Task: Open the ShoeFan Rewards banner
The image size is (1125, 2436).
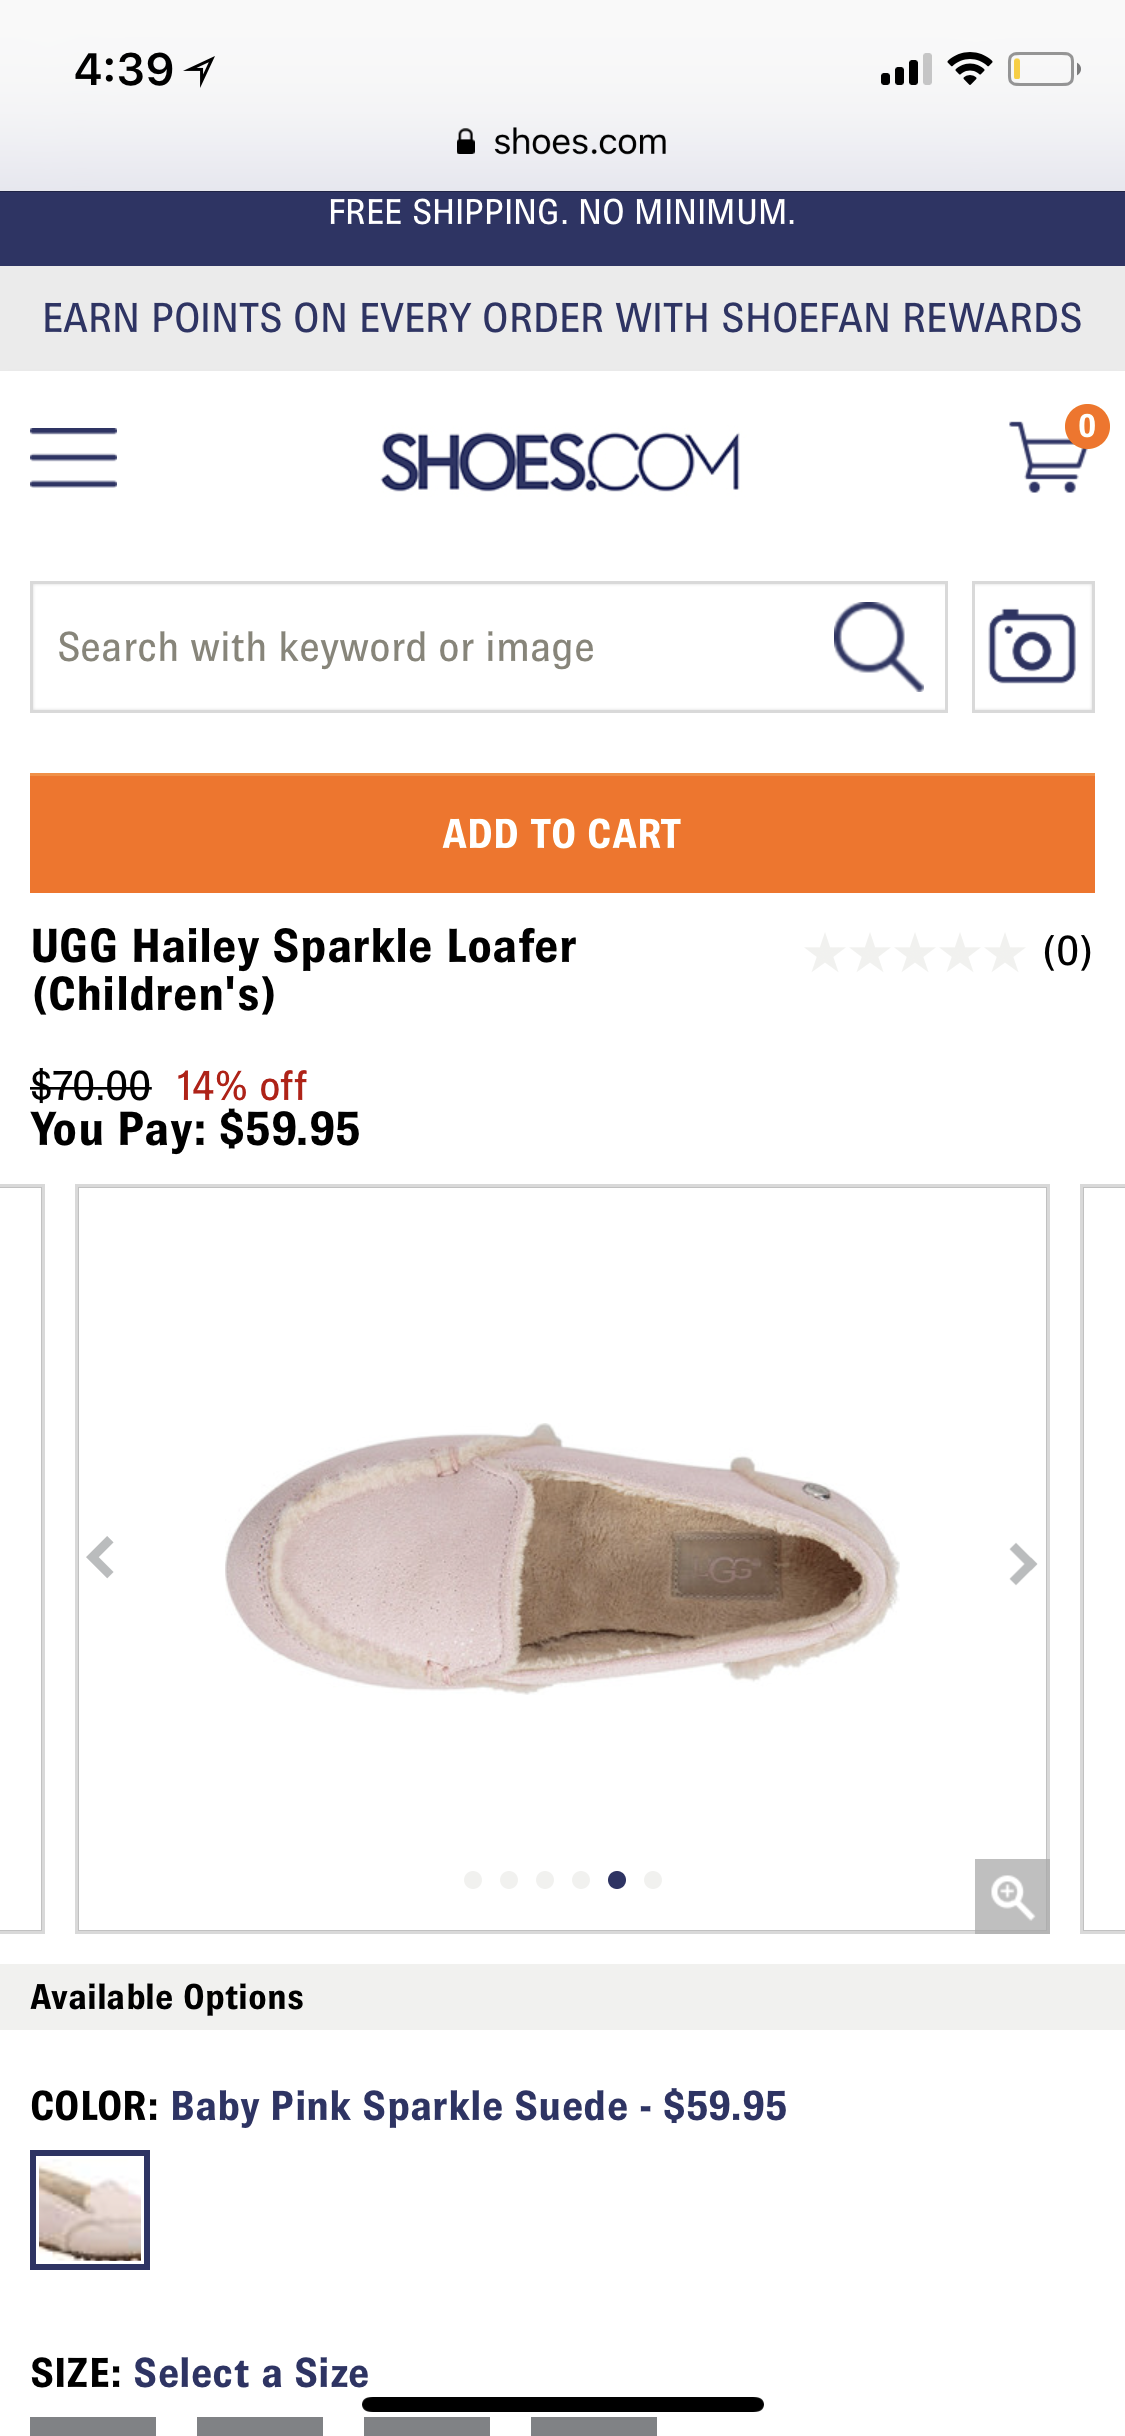Action: coord(562,318)
